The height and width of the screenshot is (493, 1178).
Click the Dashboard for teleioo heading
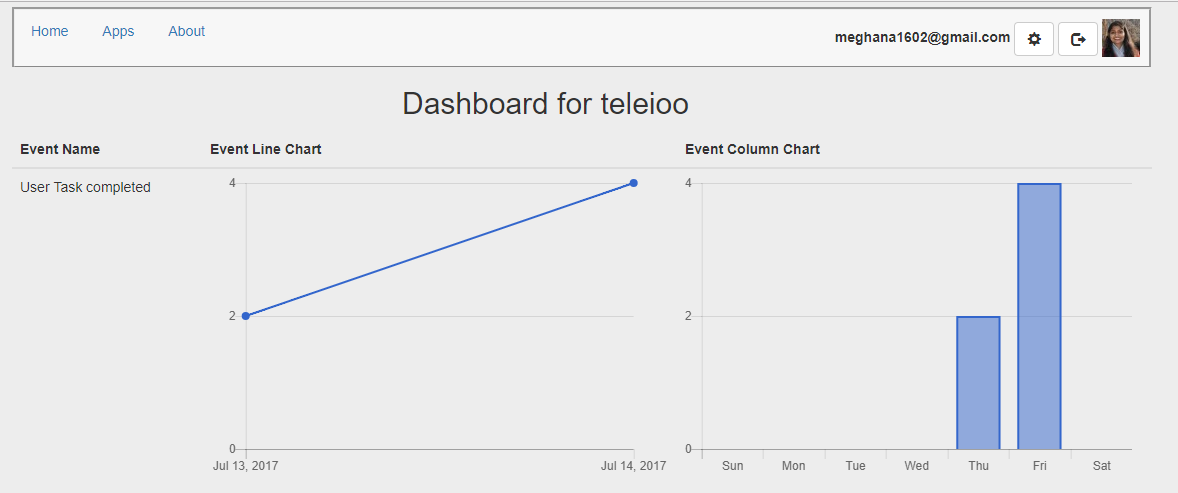click(545, 103)
